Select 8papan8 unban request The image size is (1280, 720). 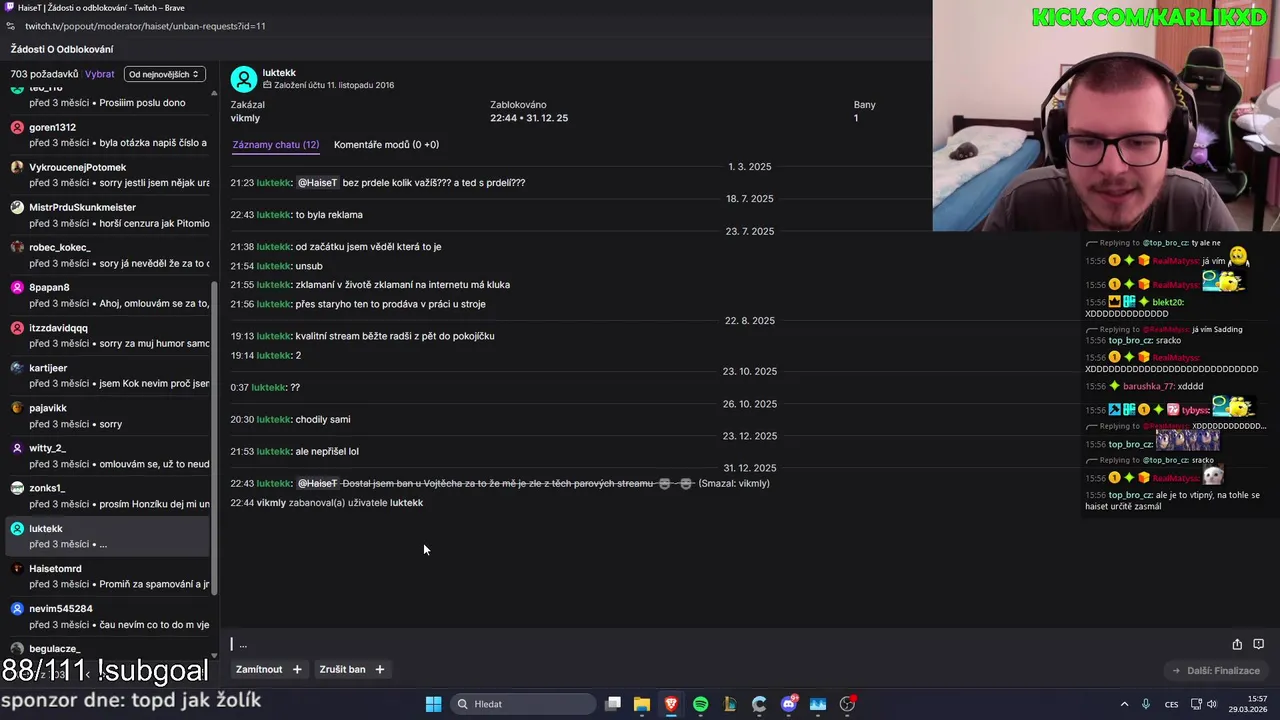[x=108, y=295]
